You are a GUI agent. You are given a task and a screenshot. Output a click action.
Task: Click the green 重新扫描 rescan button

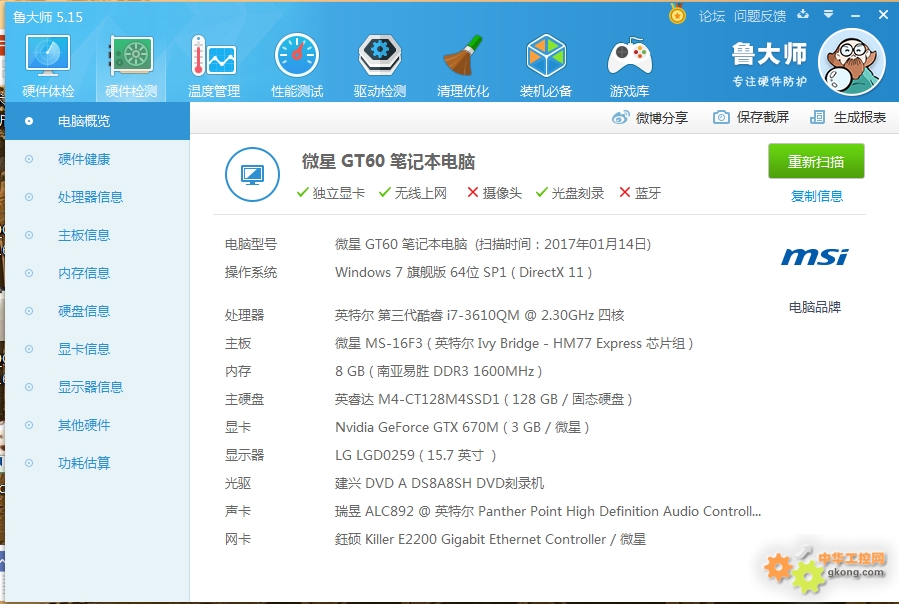point(816,162)
